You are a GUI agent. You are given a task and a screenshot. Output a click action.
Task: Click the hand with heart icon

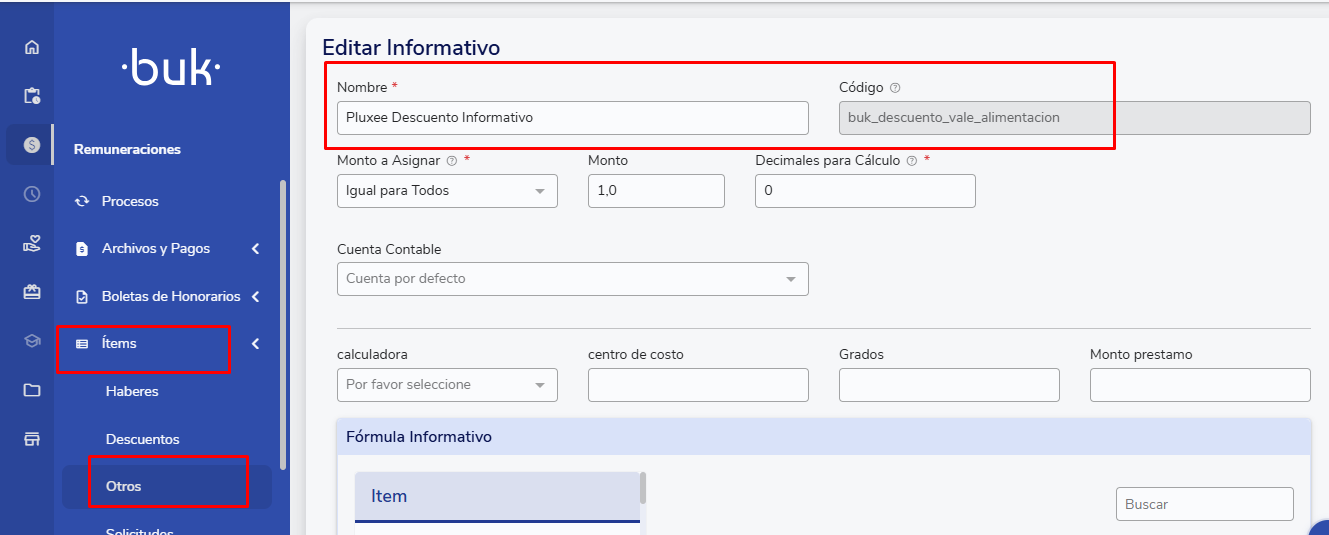32,243
